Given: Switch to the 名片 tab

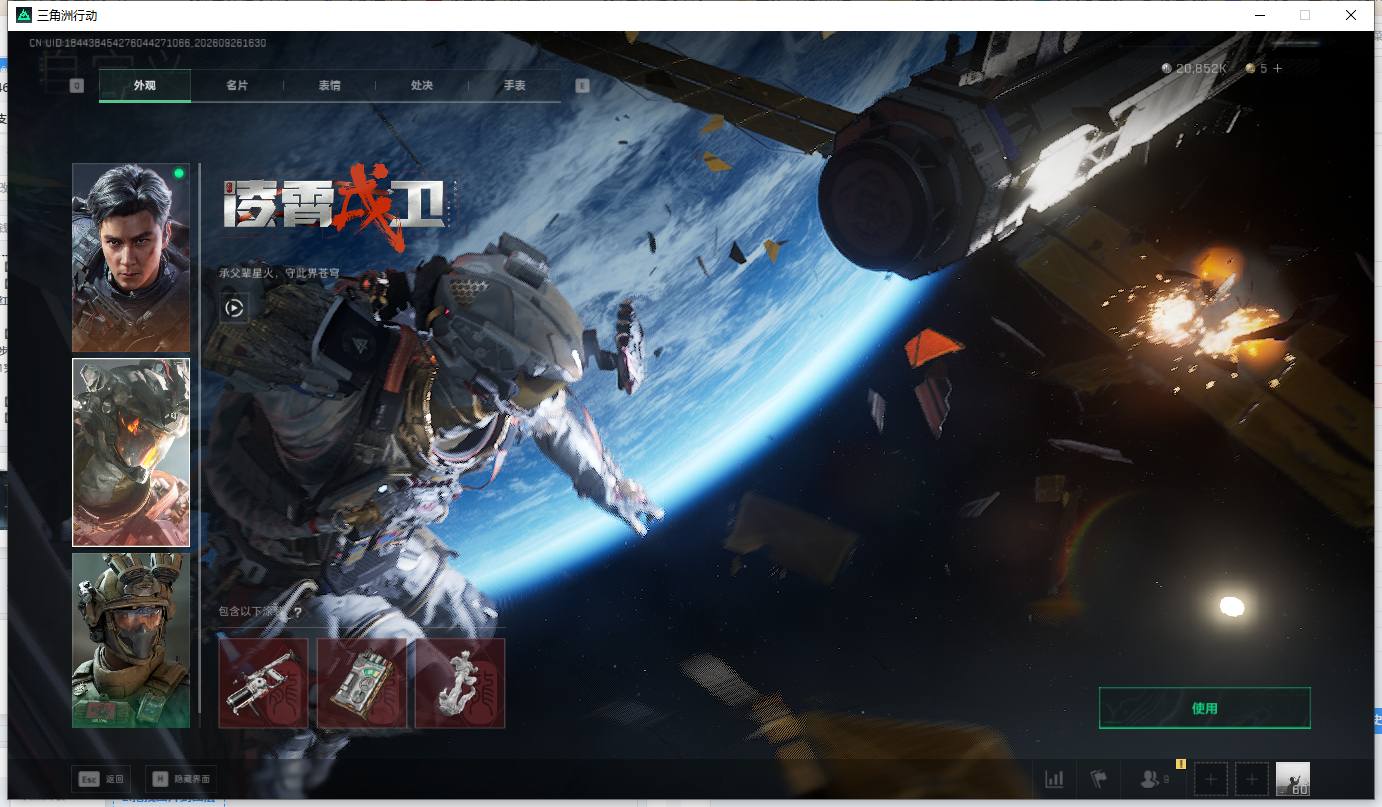Looking at the screenshot, I should tap(237, 86).
